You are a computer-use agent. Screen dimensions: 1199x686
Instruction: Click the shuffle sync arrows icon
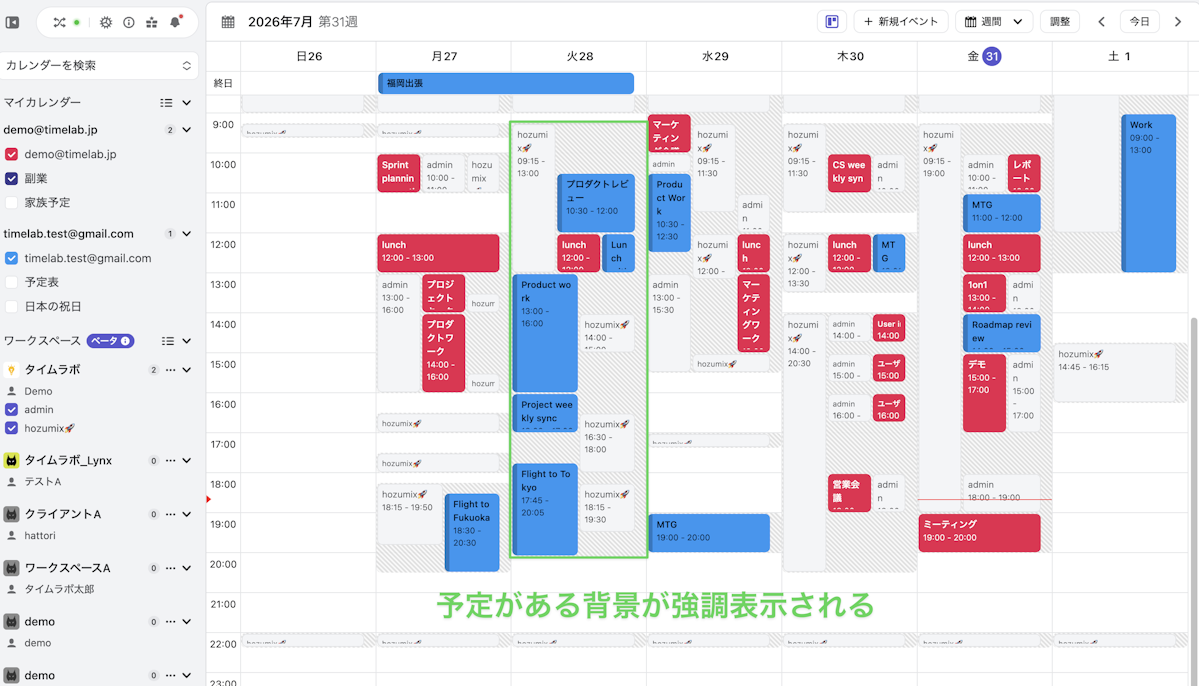(59, 22)
